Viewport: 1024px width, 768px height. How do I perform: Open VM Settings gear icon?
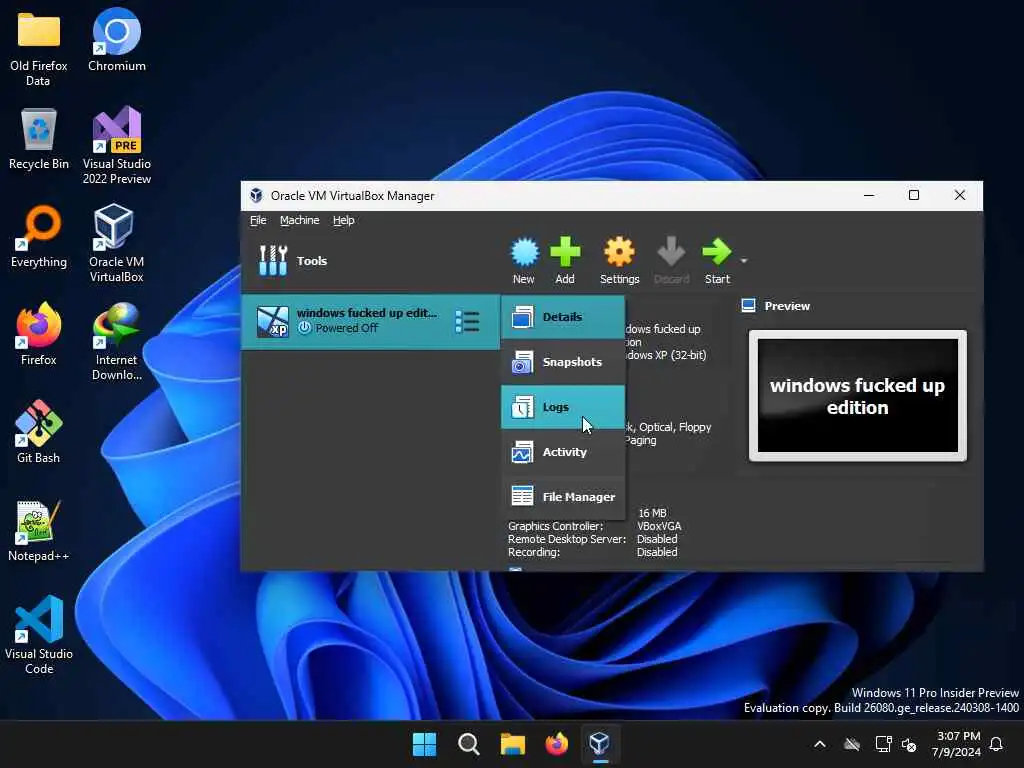tap(619, 261)
